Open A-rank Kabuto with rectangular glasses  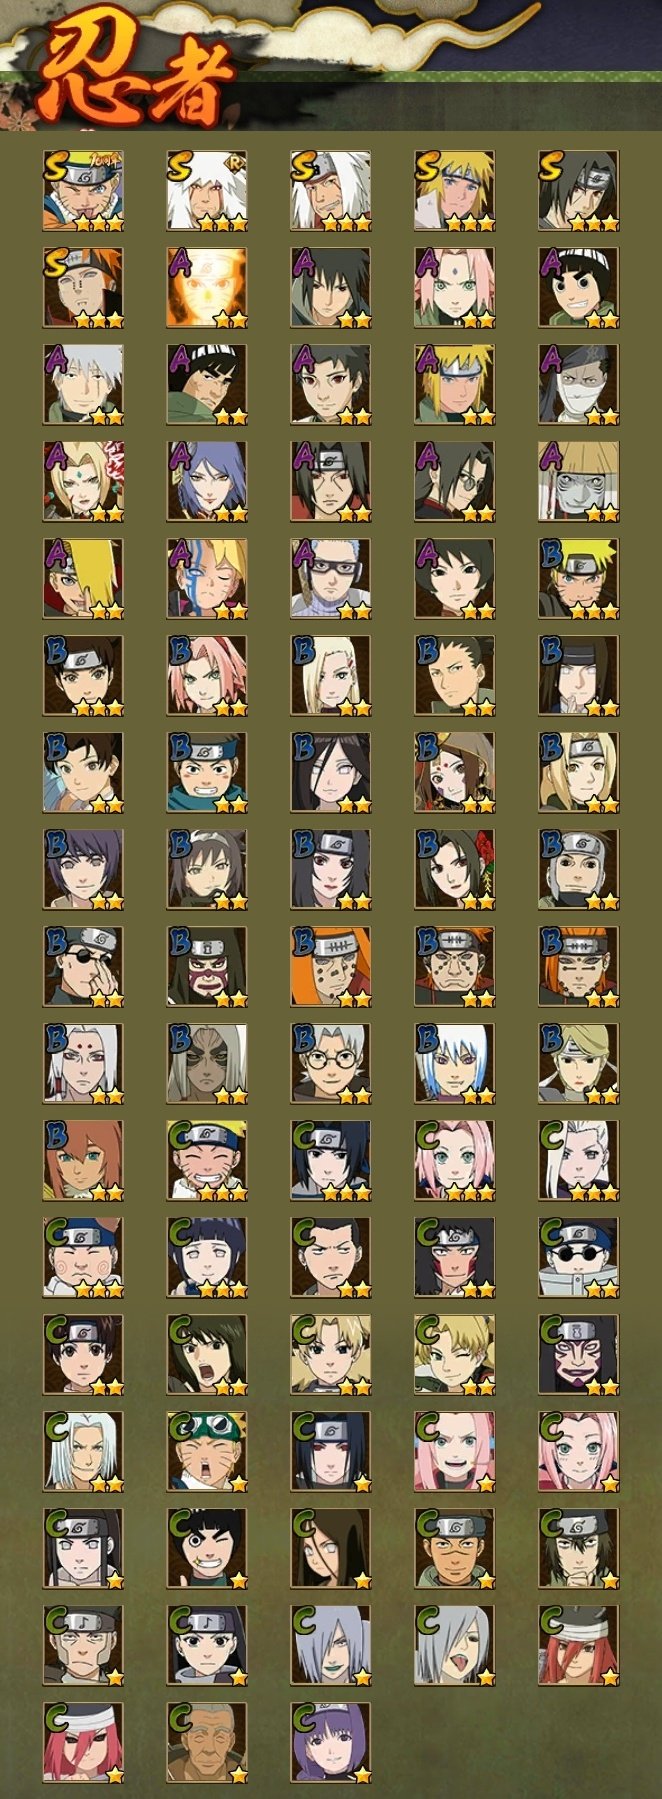click(331, 579)
